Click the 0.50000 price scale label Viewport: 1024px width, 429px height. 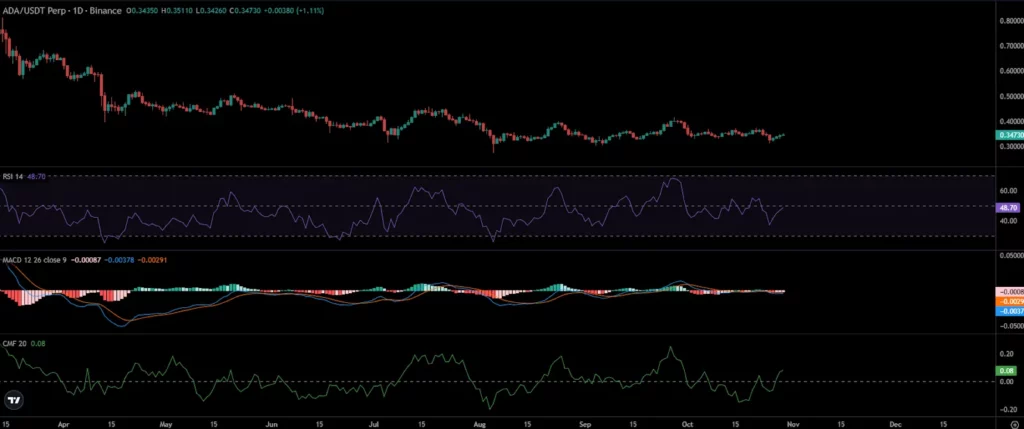(x=1011, y=96)
